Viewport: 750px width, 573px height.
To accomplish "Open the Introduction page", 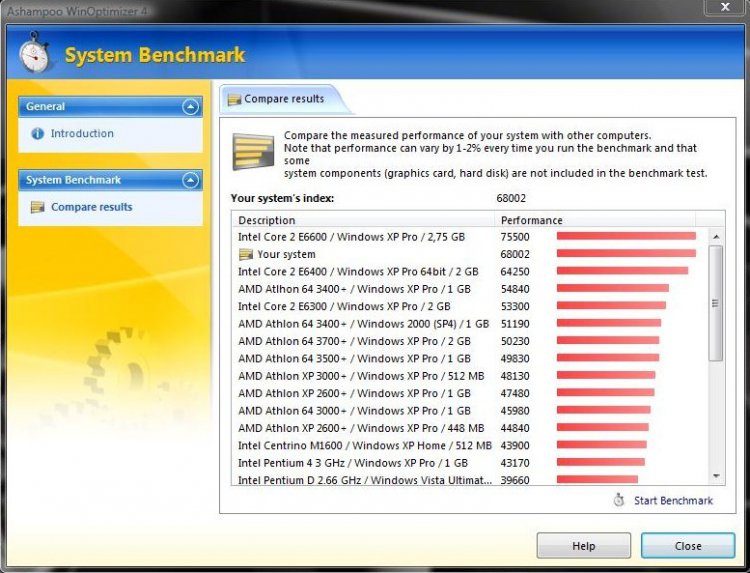I will [x=82, y=133].
